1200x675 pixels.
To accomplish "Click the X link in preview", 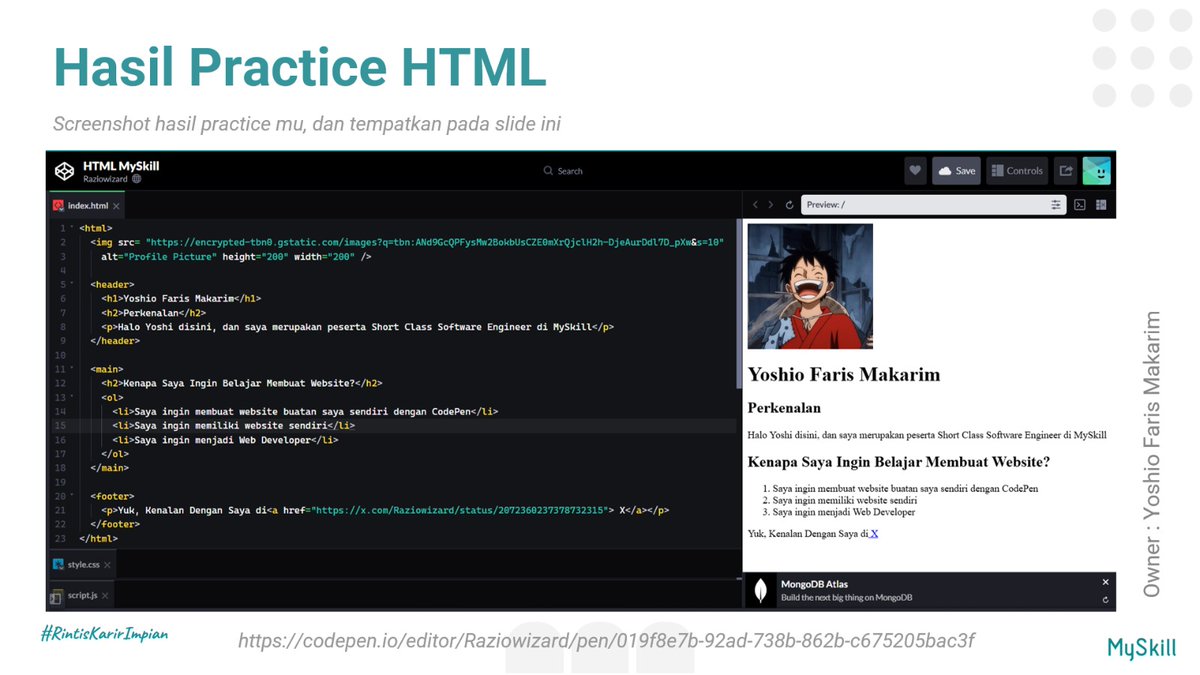I will [x=874, y=534].
